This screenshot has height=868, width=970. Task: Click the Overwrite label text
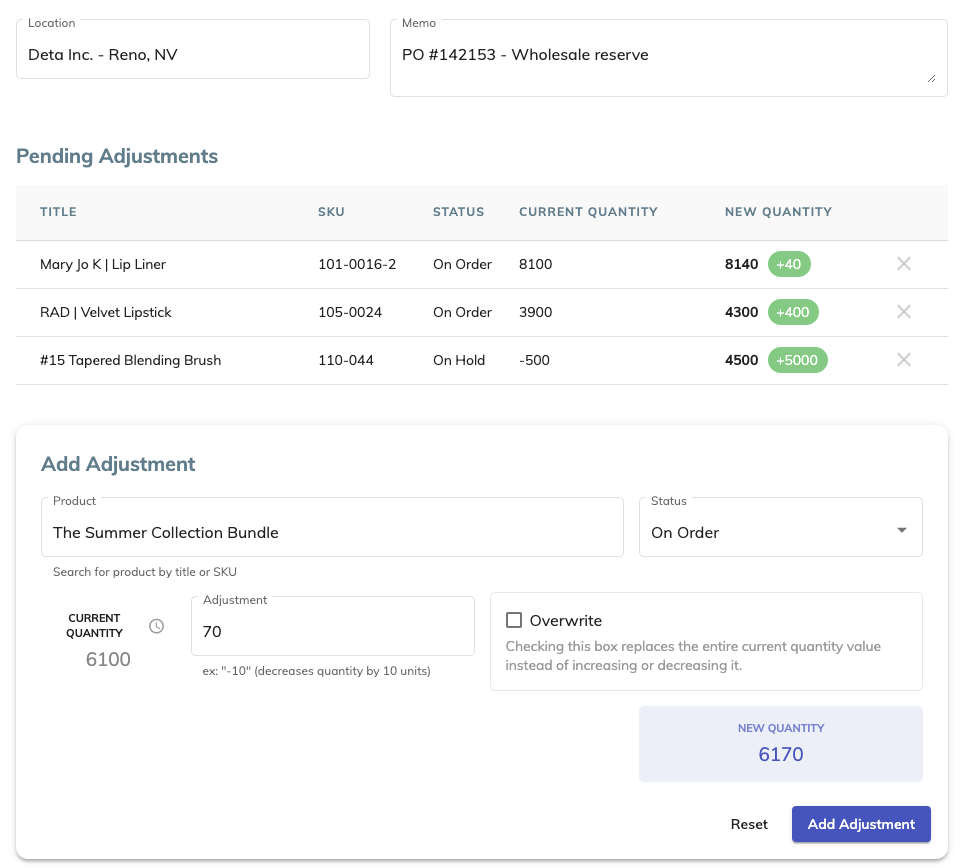[x=565, y=621]
